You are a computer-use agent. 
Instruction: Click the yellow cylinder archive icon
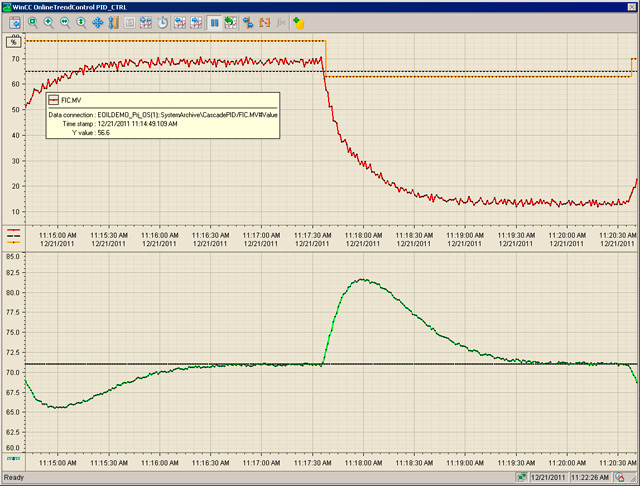coord(298,22)
